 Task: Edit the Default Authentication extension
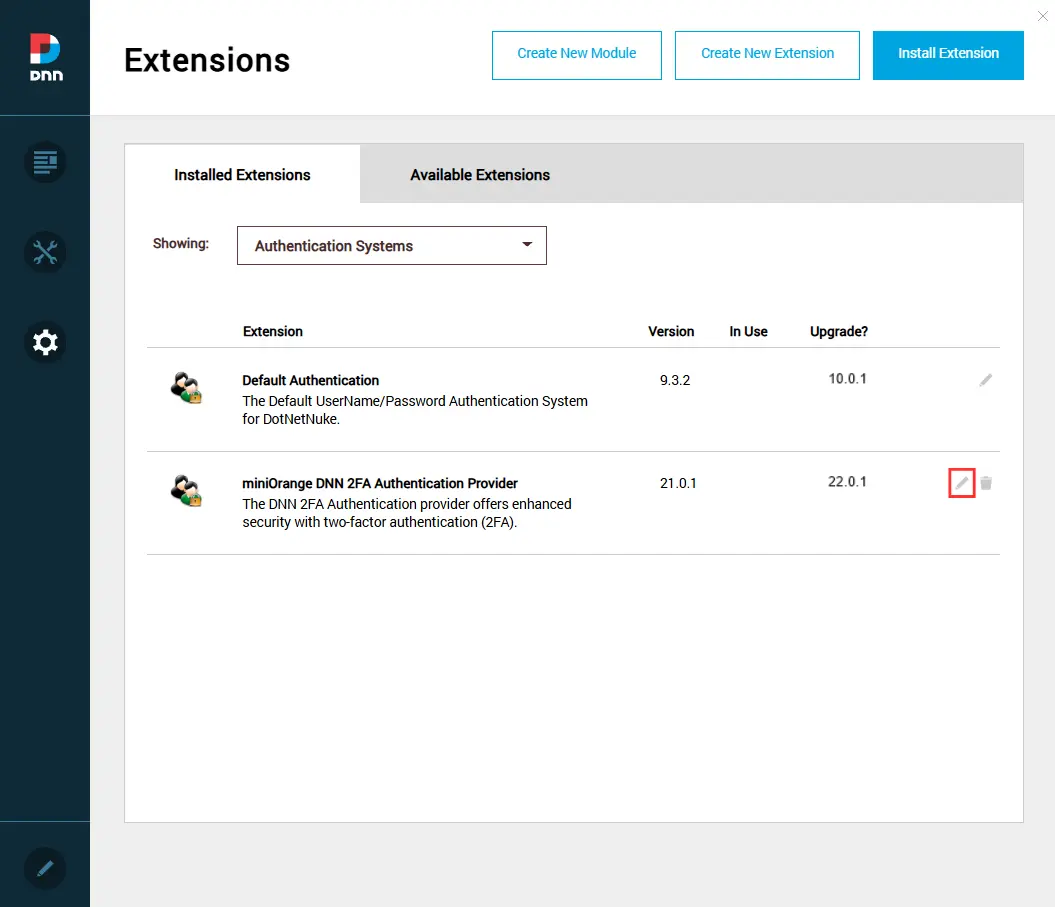point(985,380)
